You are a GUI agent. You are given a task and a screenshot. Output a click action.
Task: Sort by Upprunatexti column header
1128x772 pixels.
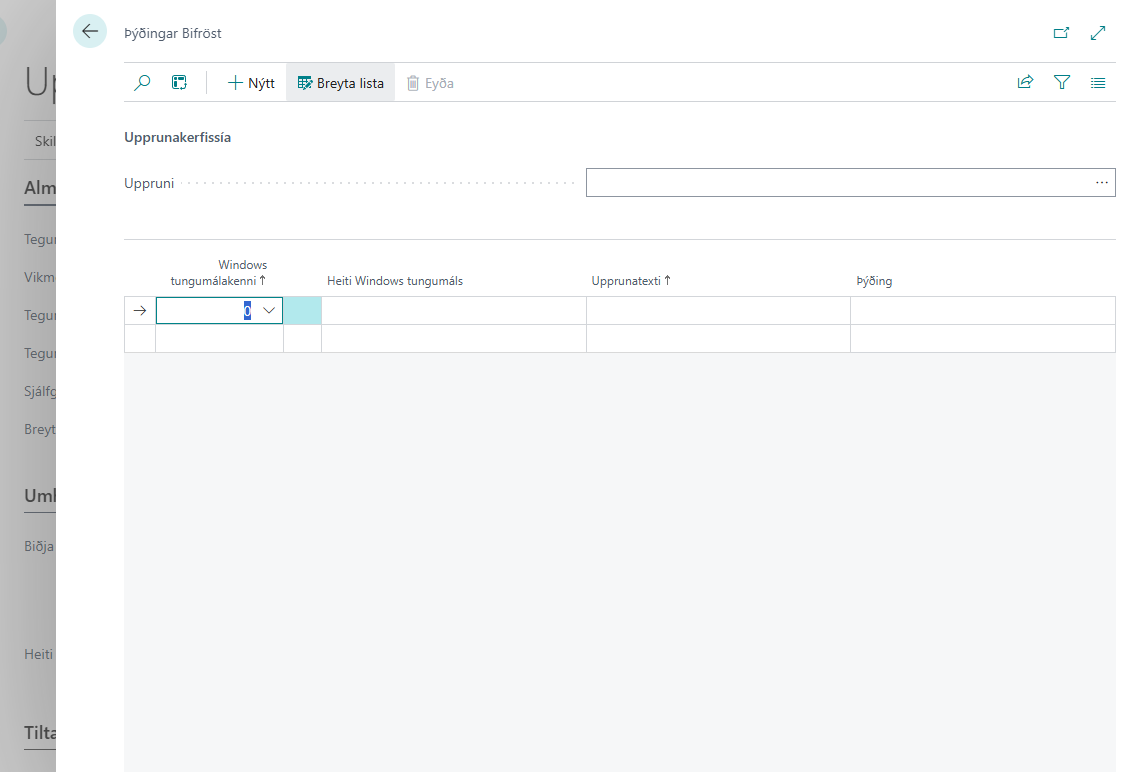631,281
